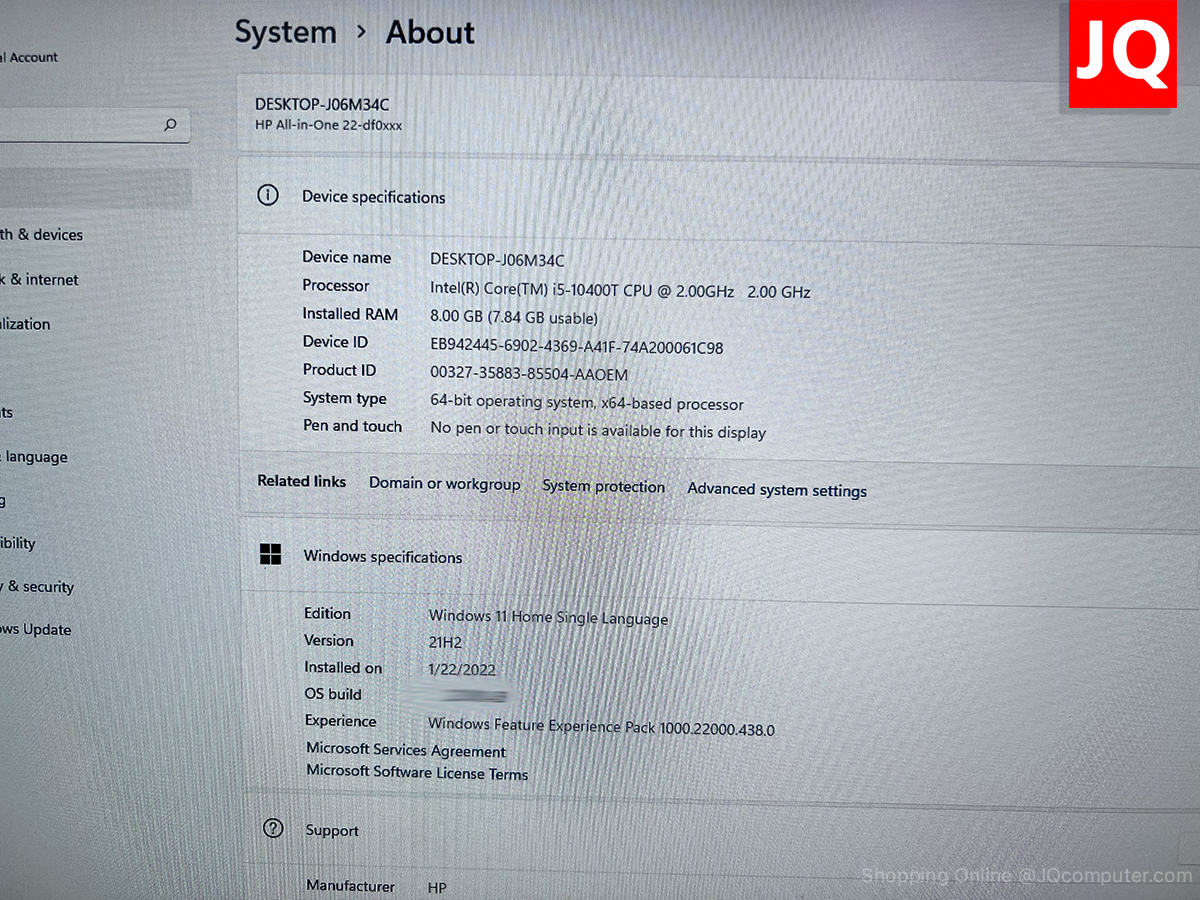This screenshot has height=900, width=1200.
Task: Open Bluetooth & devices in sidebar
Action: 41,235
